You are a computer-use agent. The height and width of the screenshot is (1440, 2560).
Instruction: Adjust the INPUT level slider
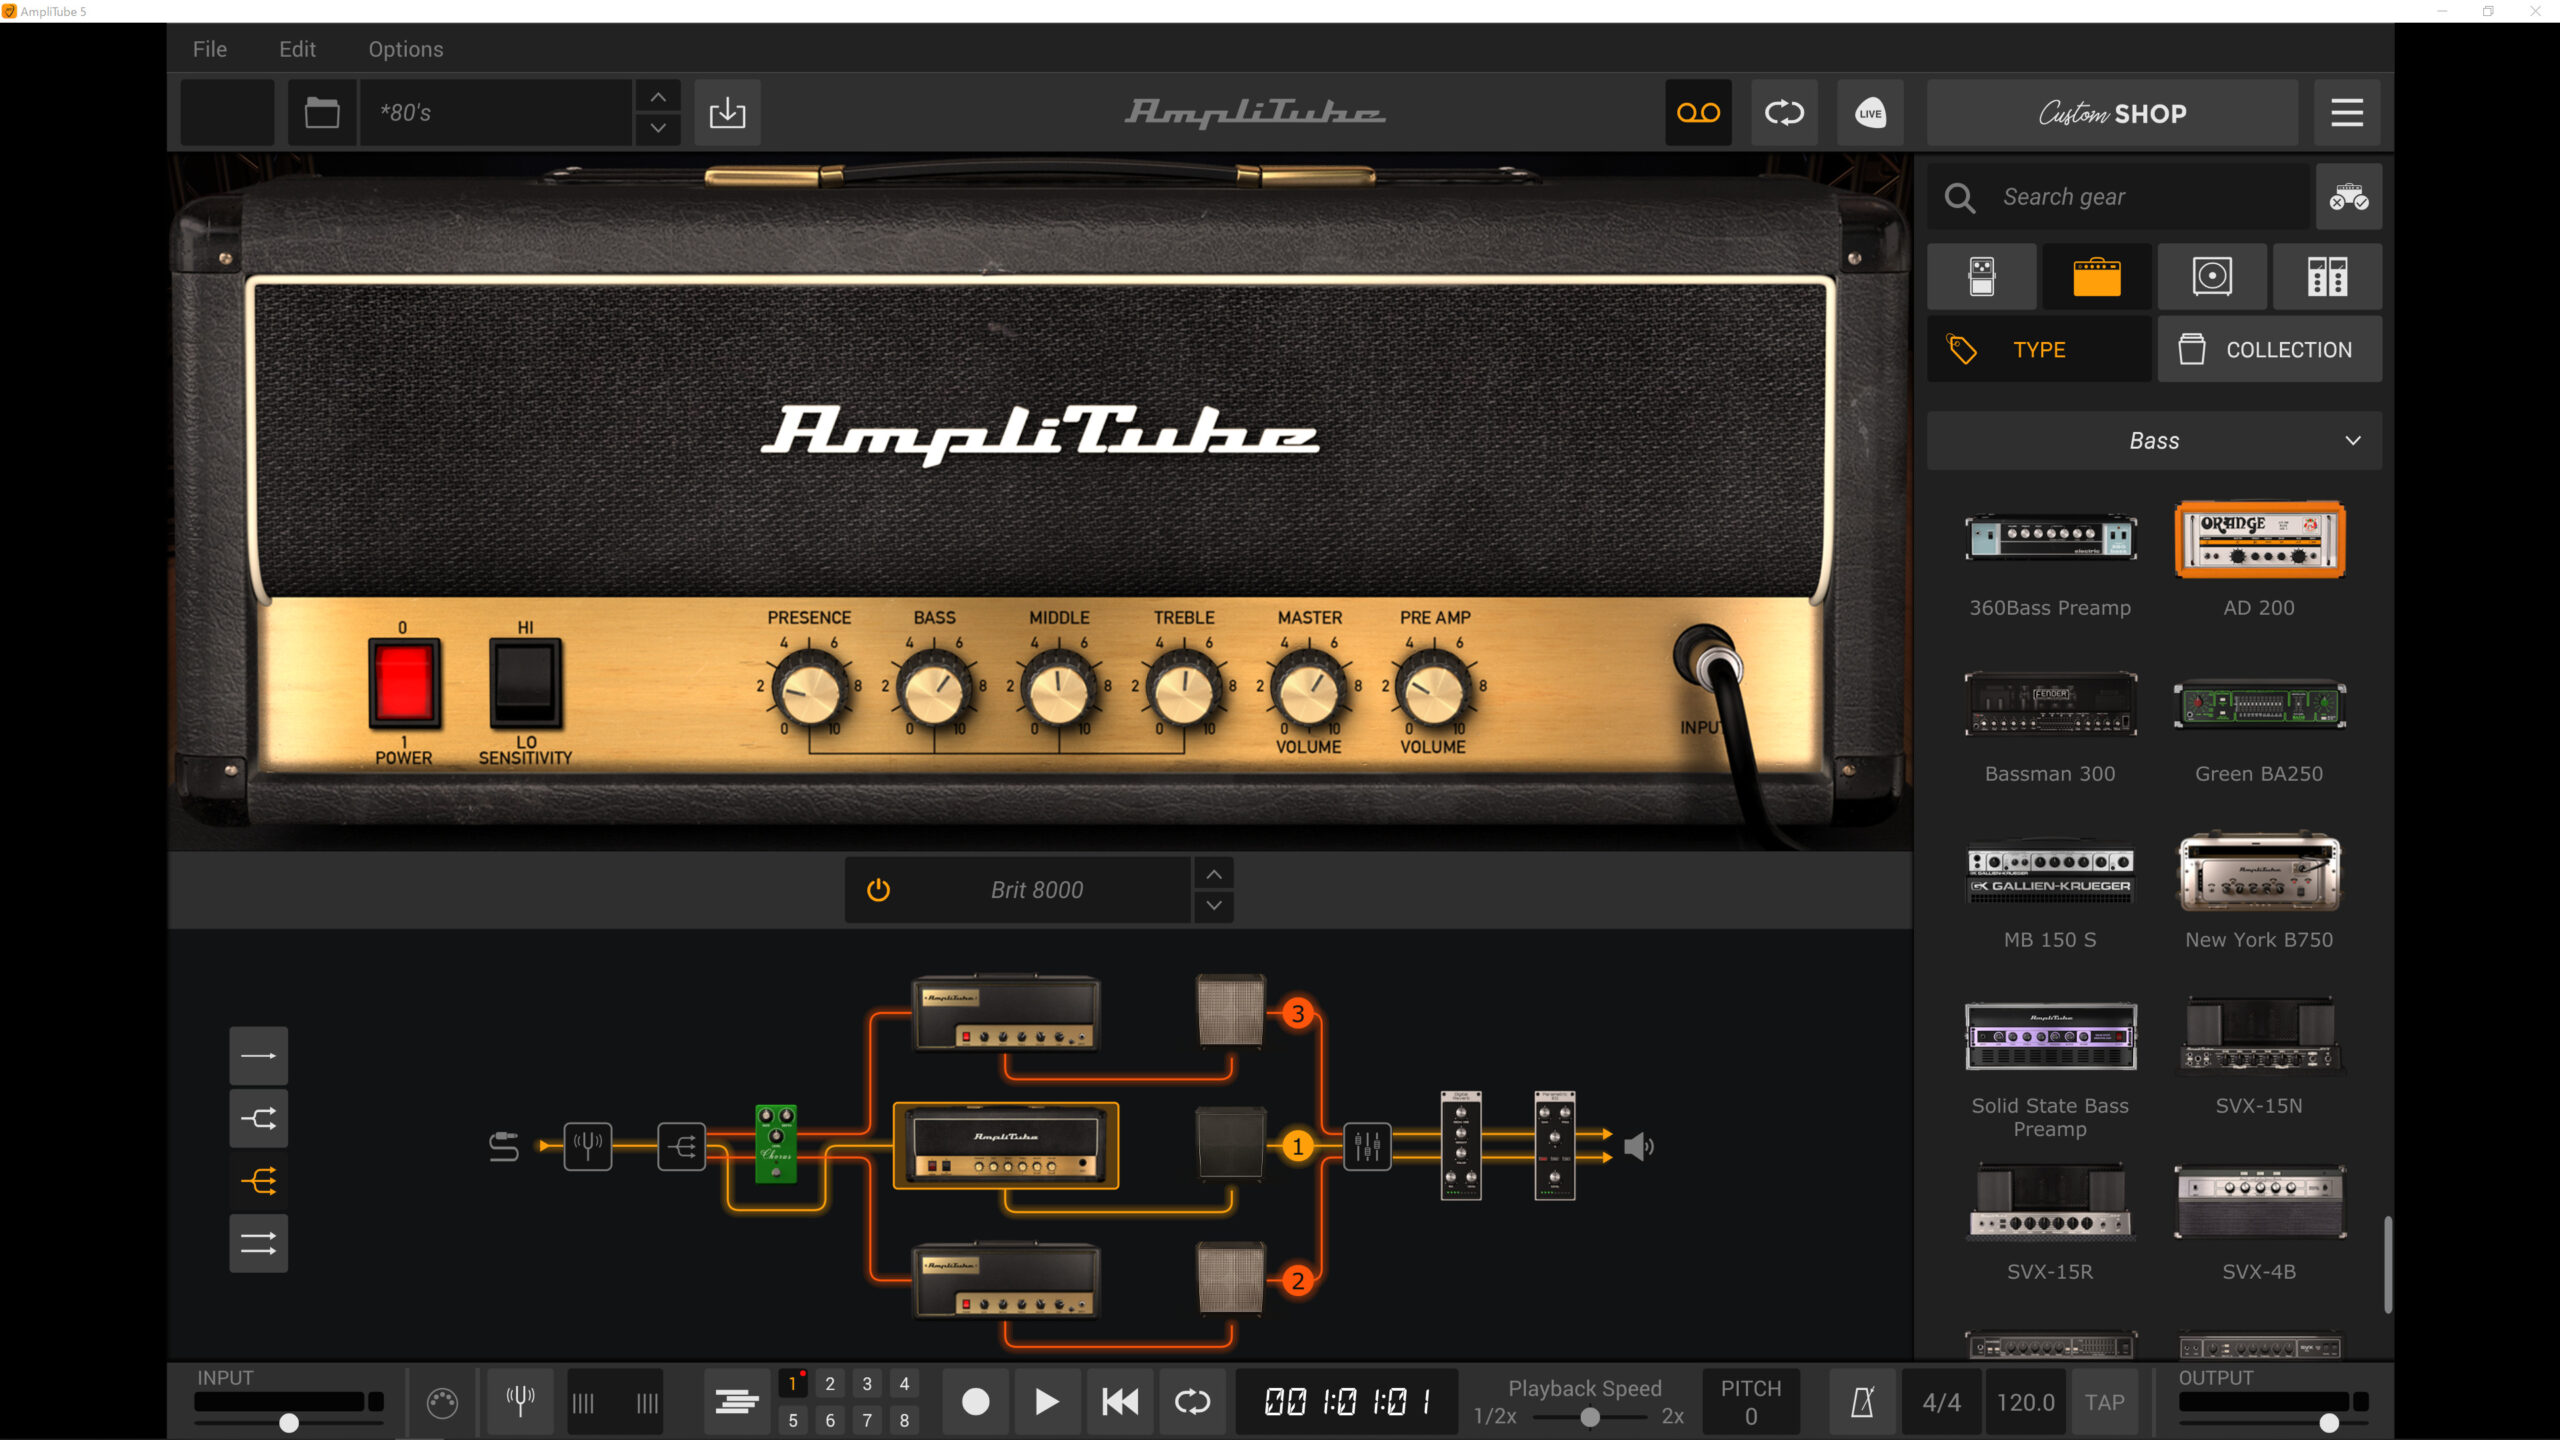(x=289, y=1423)
